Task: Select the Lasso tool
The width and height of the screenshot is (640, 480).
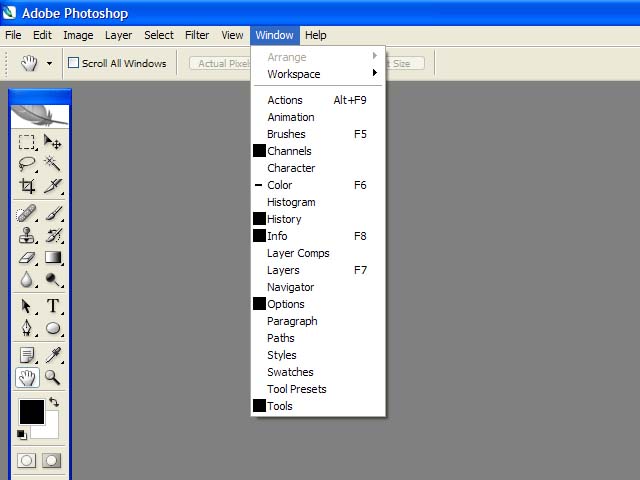Action: (x=27, y=164)
